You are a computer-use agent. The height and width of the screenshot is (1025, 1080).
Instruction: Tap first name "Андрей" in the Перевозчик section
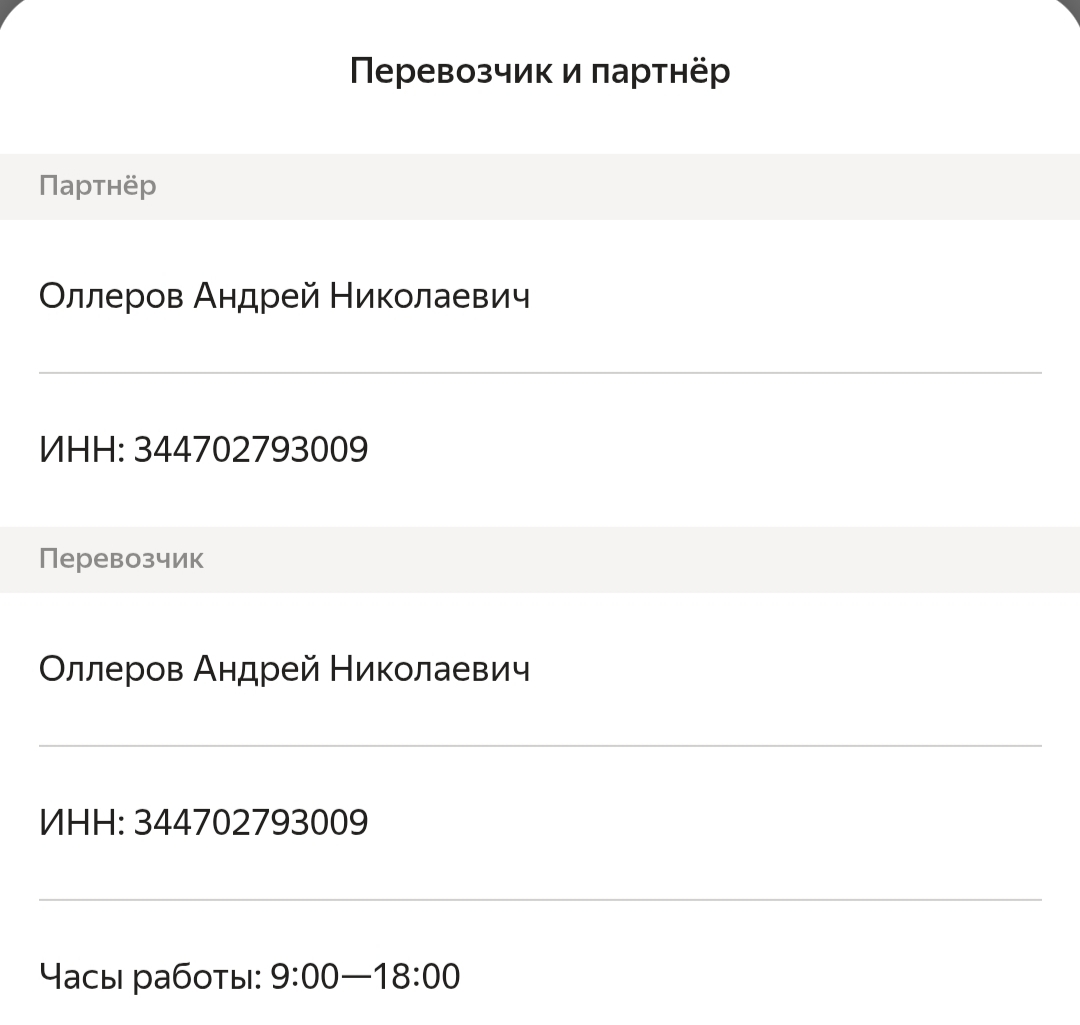click(256, 669)
